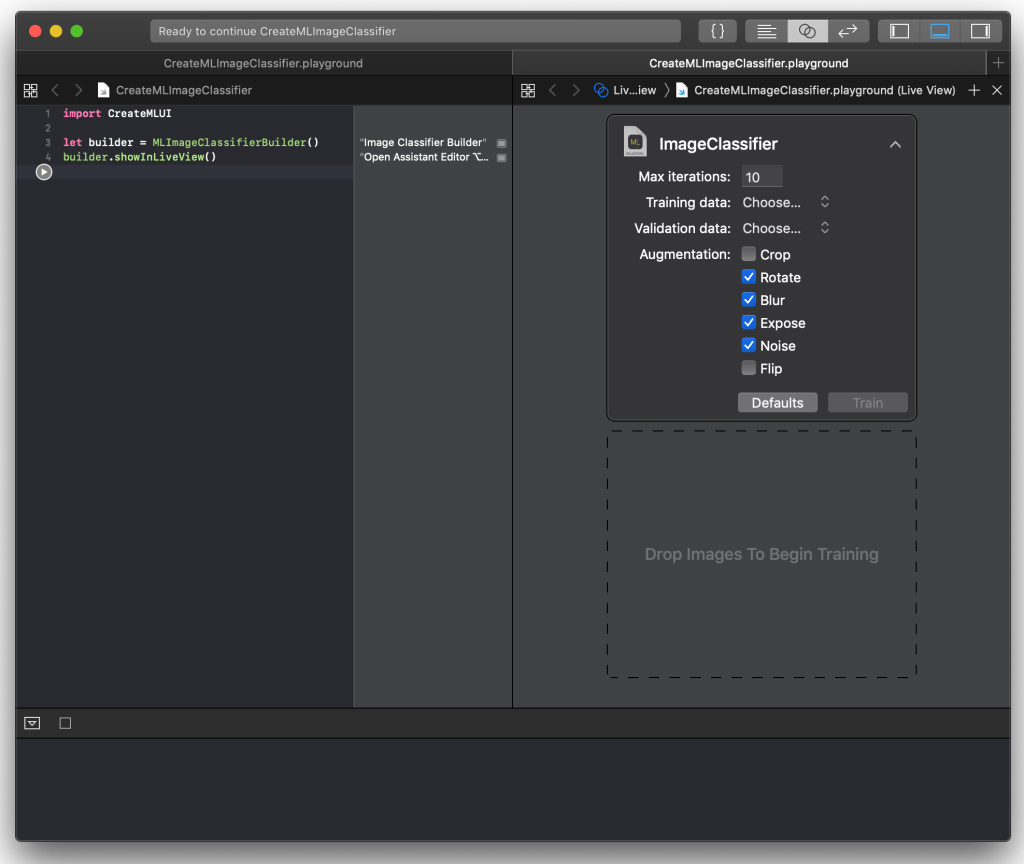
Task: Open the related items grid in left editor
Action: 31,90
